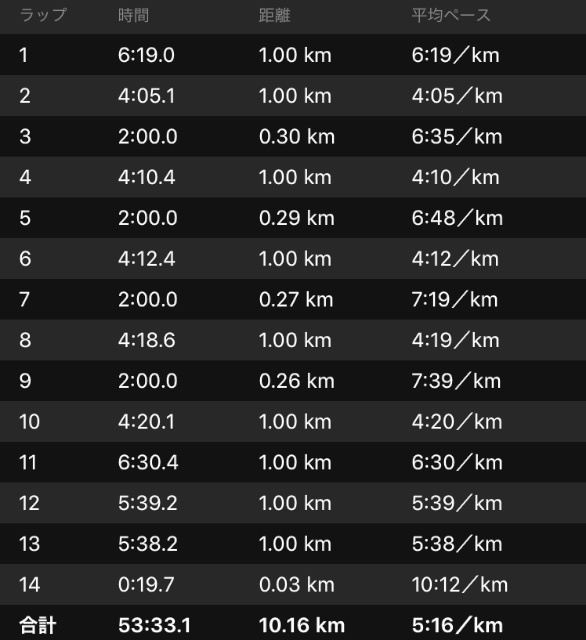Select lap 3 distance 0.30 km

point(297,136)
